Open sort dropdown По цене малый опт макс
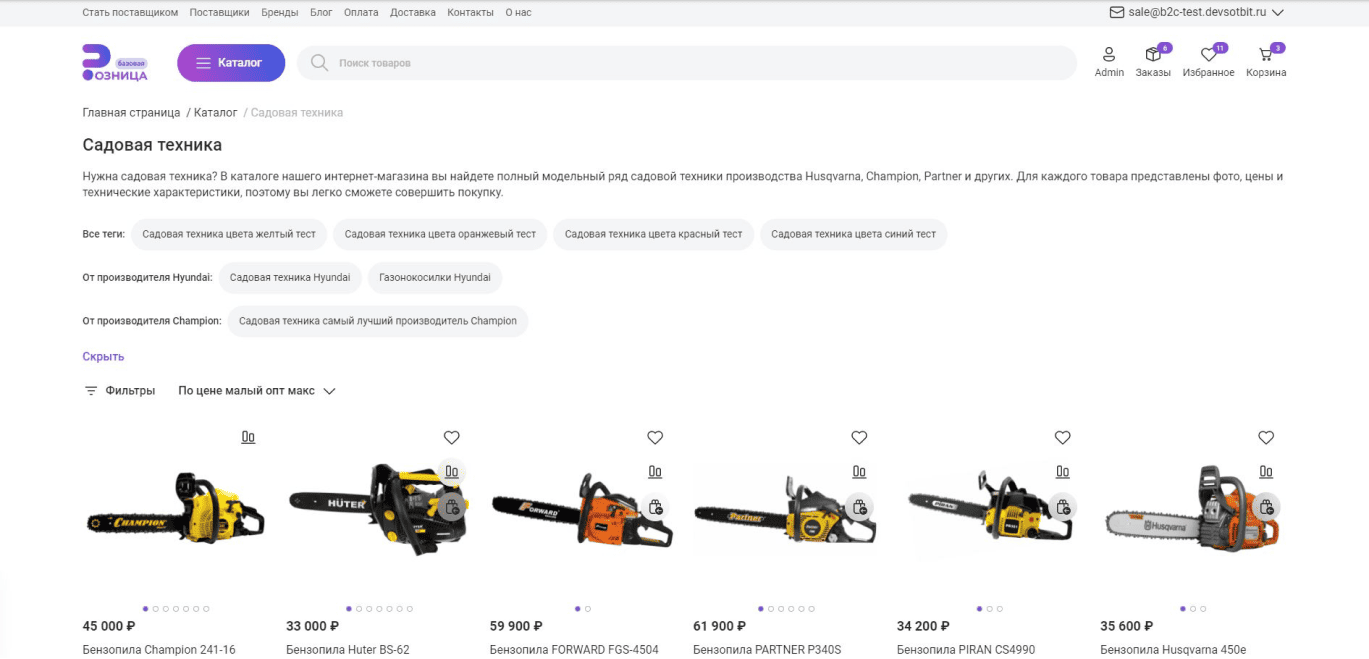Image resolution: width=1369 pixels, height=659 pixels. tap(257, 391)
